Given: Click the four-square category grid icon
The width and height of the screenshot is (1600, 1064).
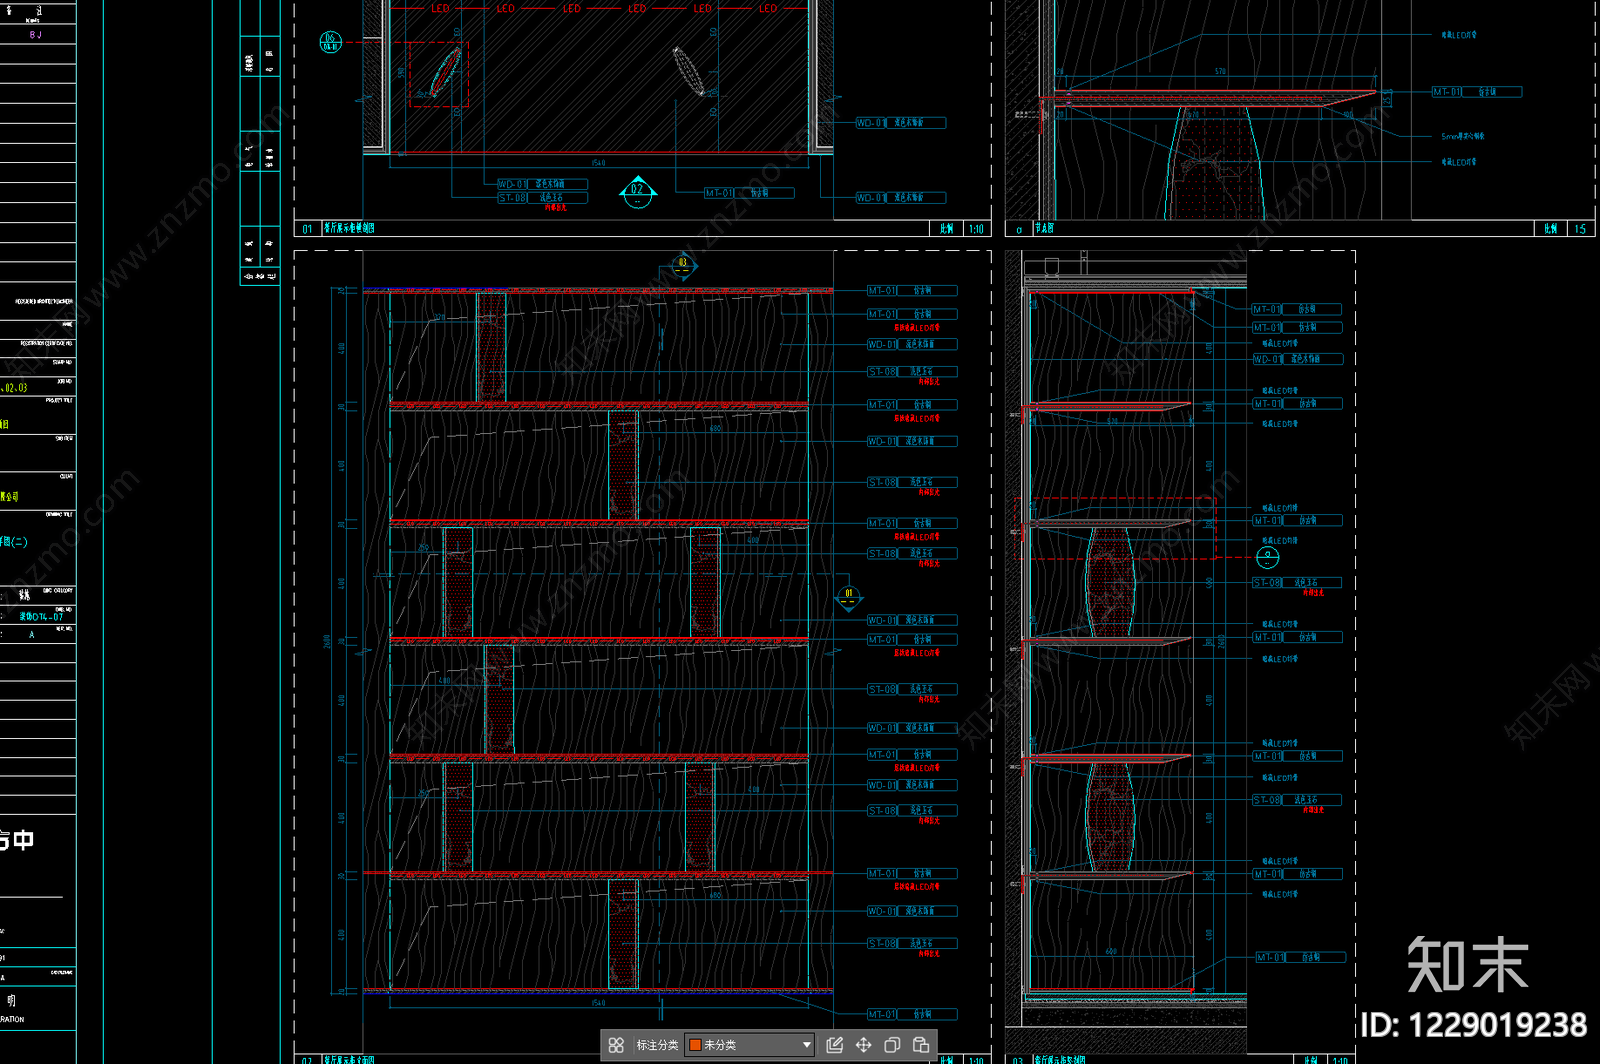Looking at the screenshot, I should coord(616,1045).
